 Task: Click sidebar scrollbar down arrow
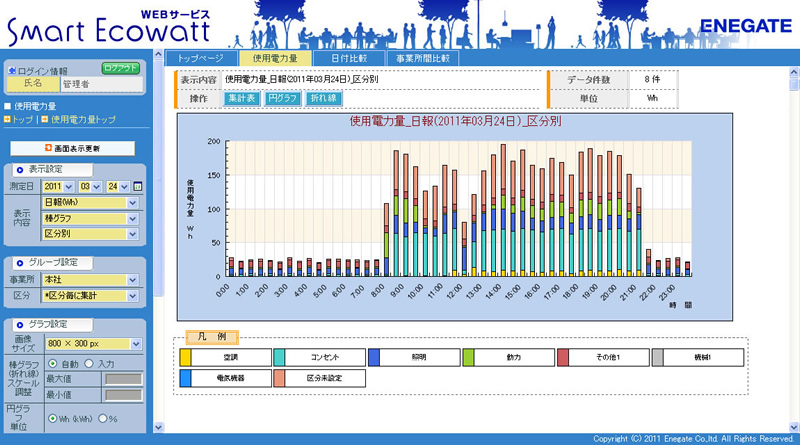coord(158,427)
